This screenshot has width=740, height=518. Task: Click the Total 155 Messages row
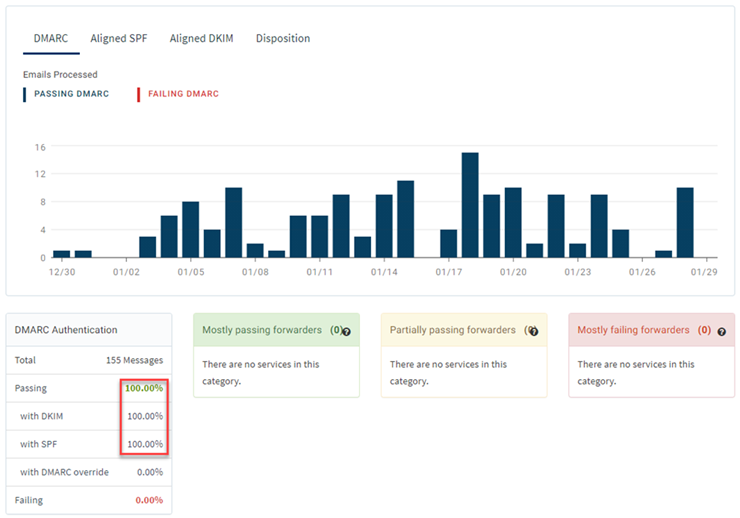[90, 359]
